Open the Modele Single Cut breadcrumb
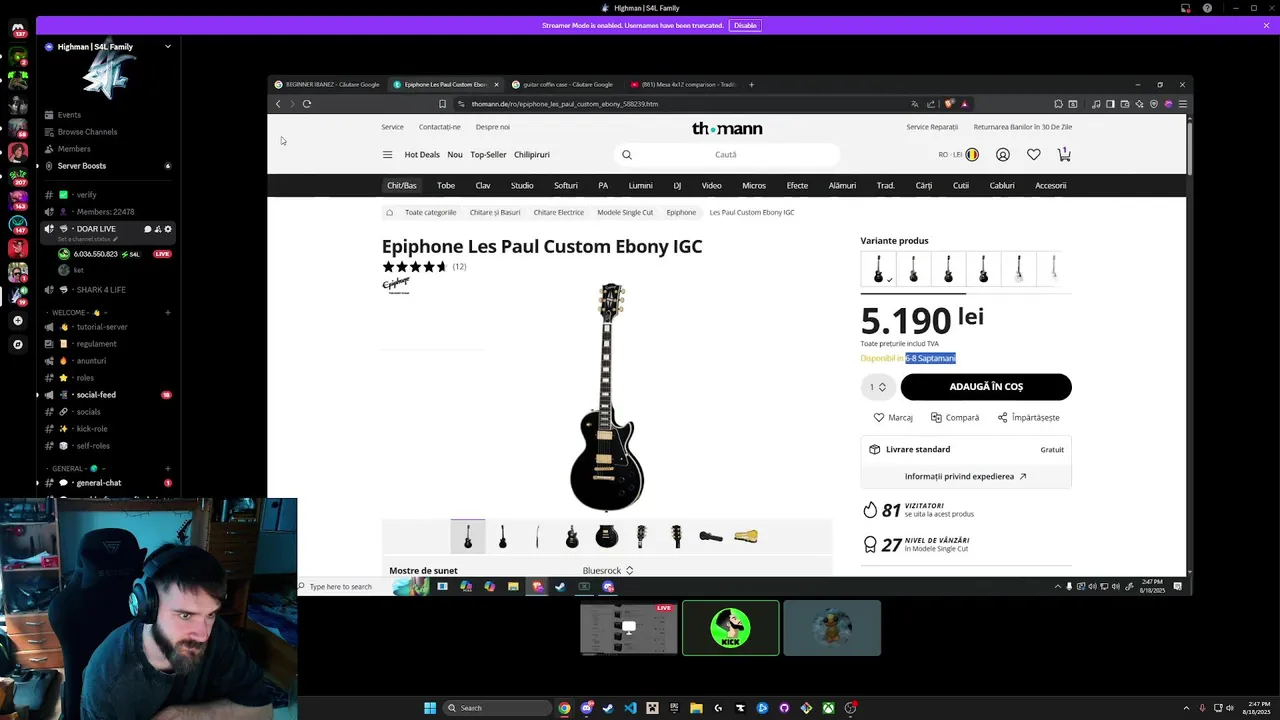The height and width of the screenshot is (720, 1280). [x=625, y=212]
